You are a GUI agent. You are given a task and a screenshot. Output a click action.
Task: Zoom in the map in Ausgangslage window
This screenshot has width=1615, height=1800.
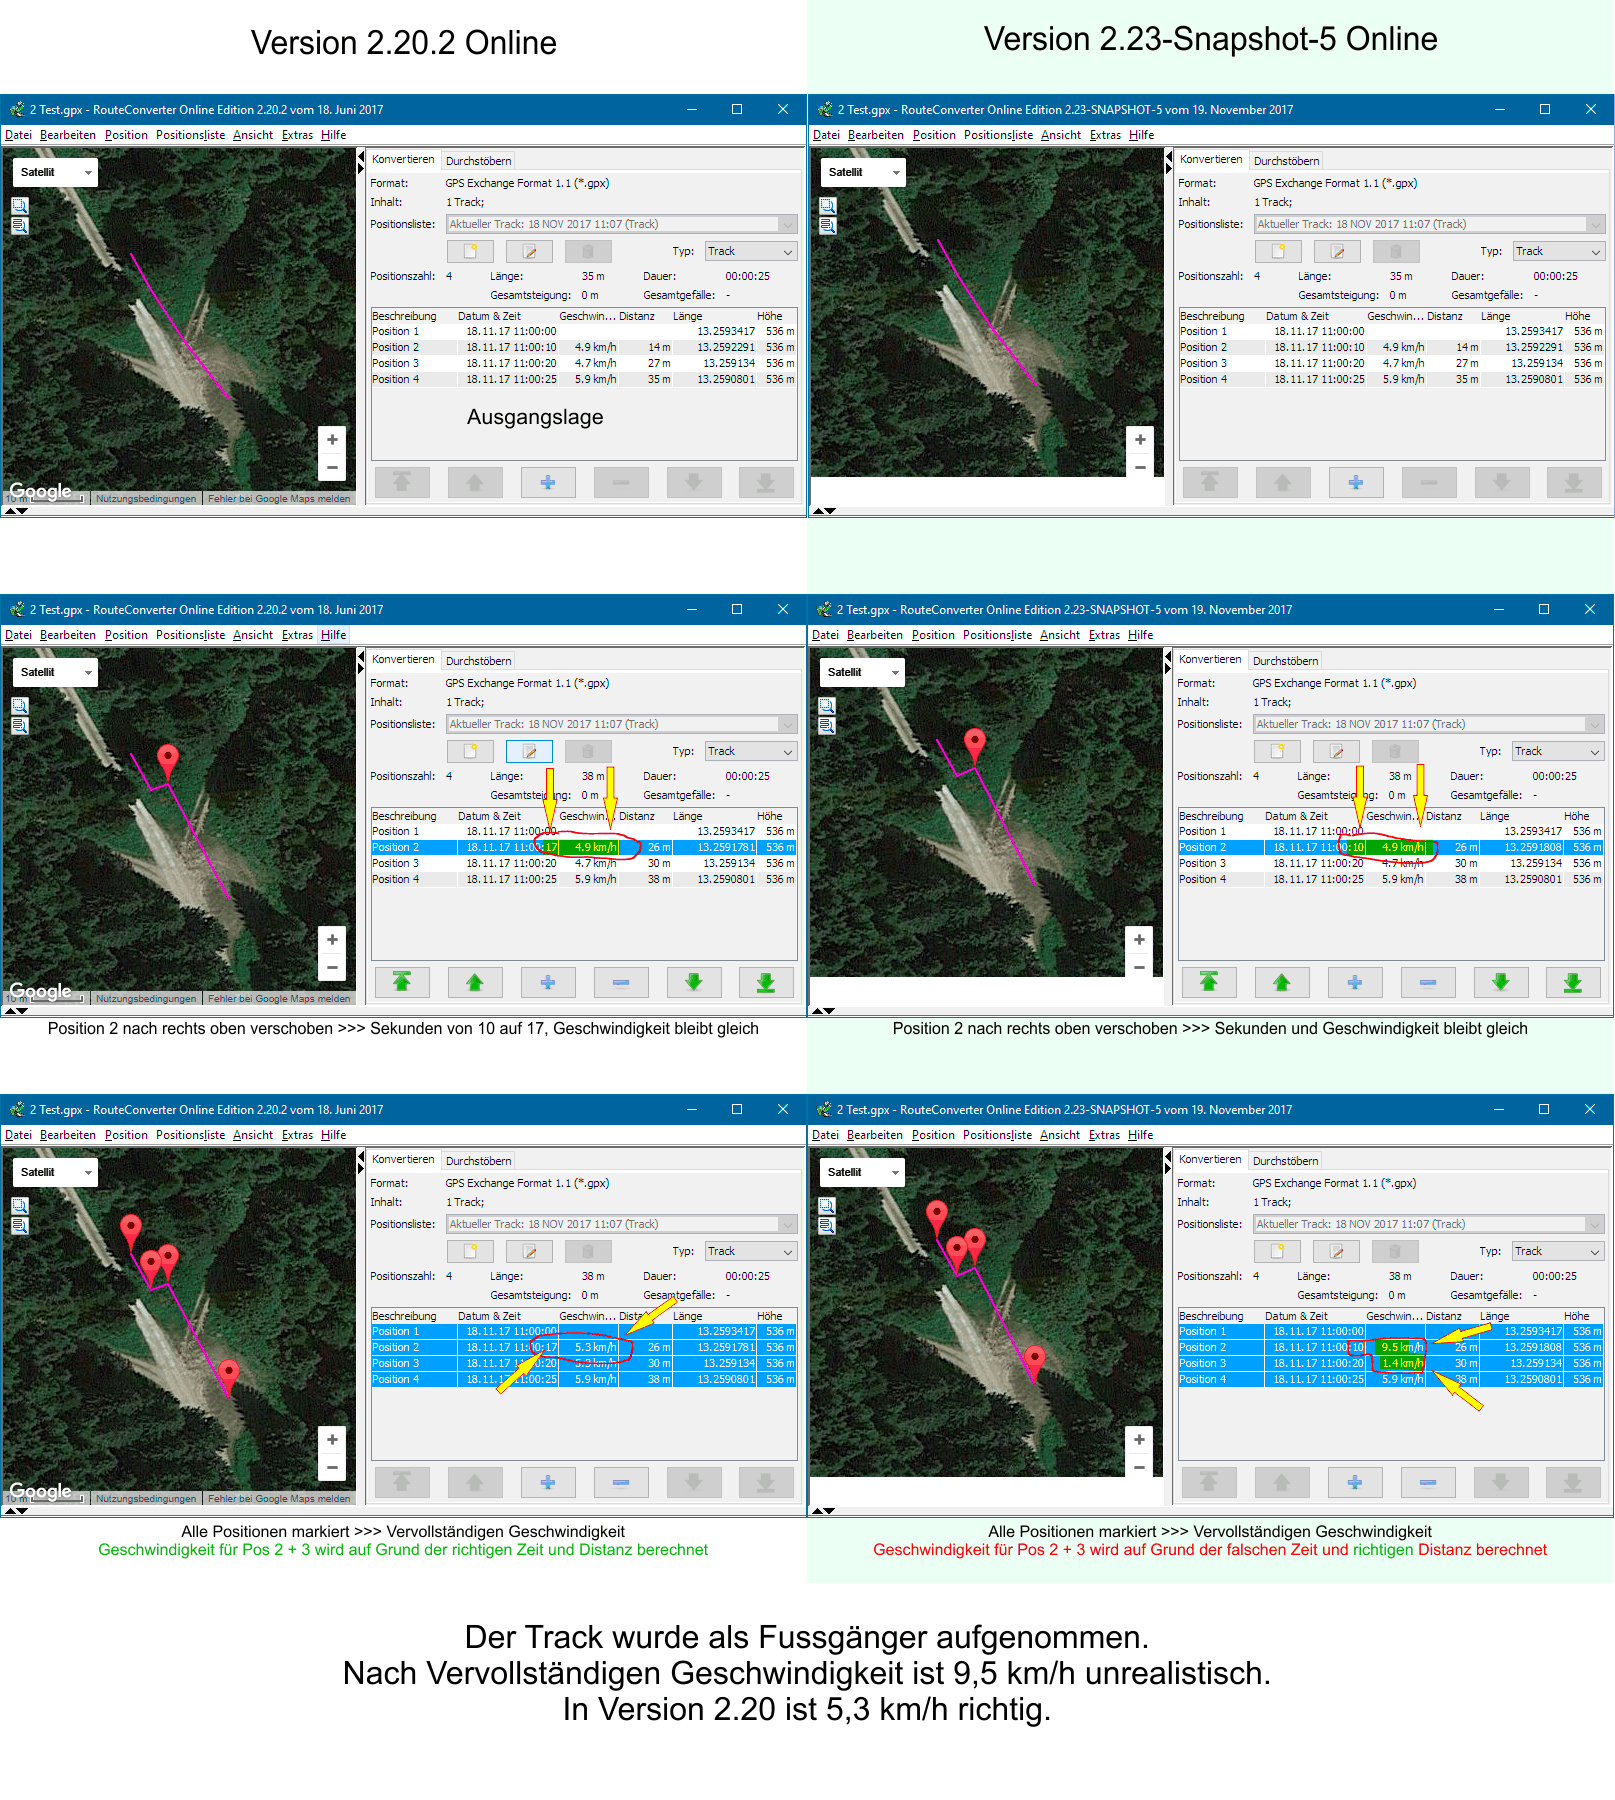click(x=332, y=440)
